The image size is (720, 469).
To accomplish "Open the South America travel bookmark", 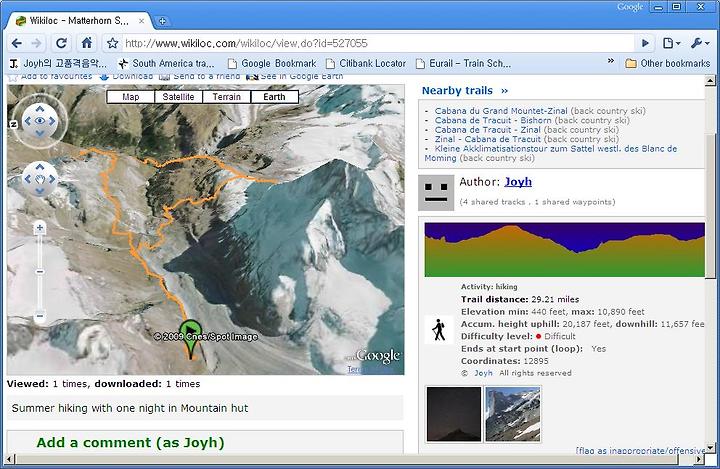I will tap(166, 63).
